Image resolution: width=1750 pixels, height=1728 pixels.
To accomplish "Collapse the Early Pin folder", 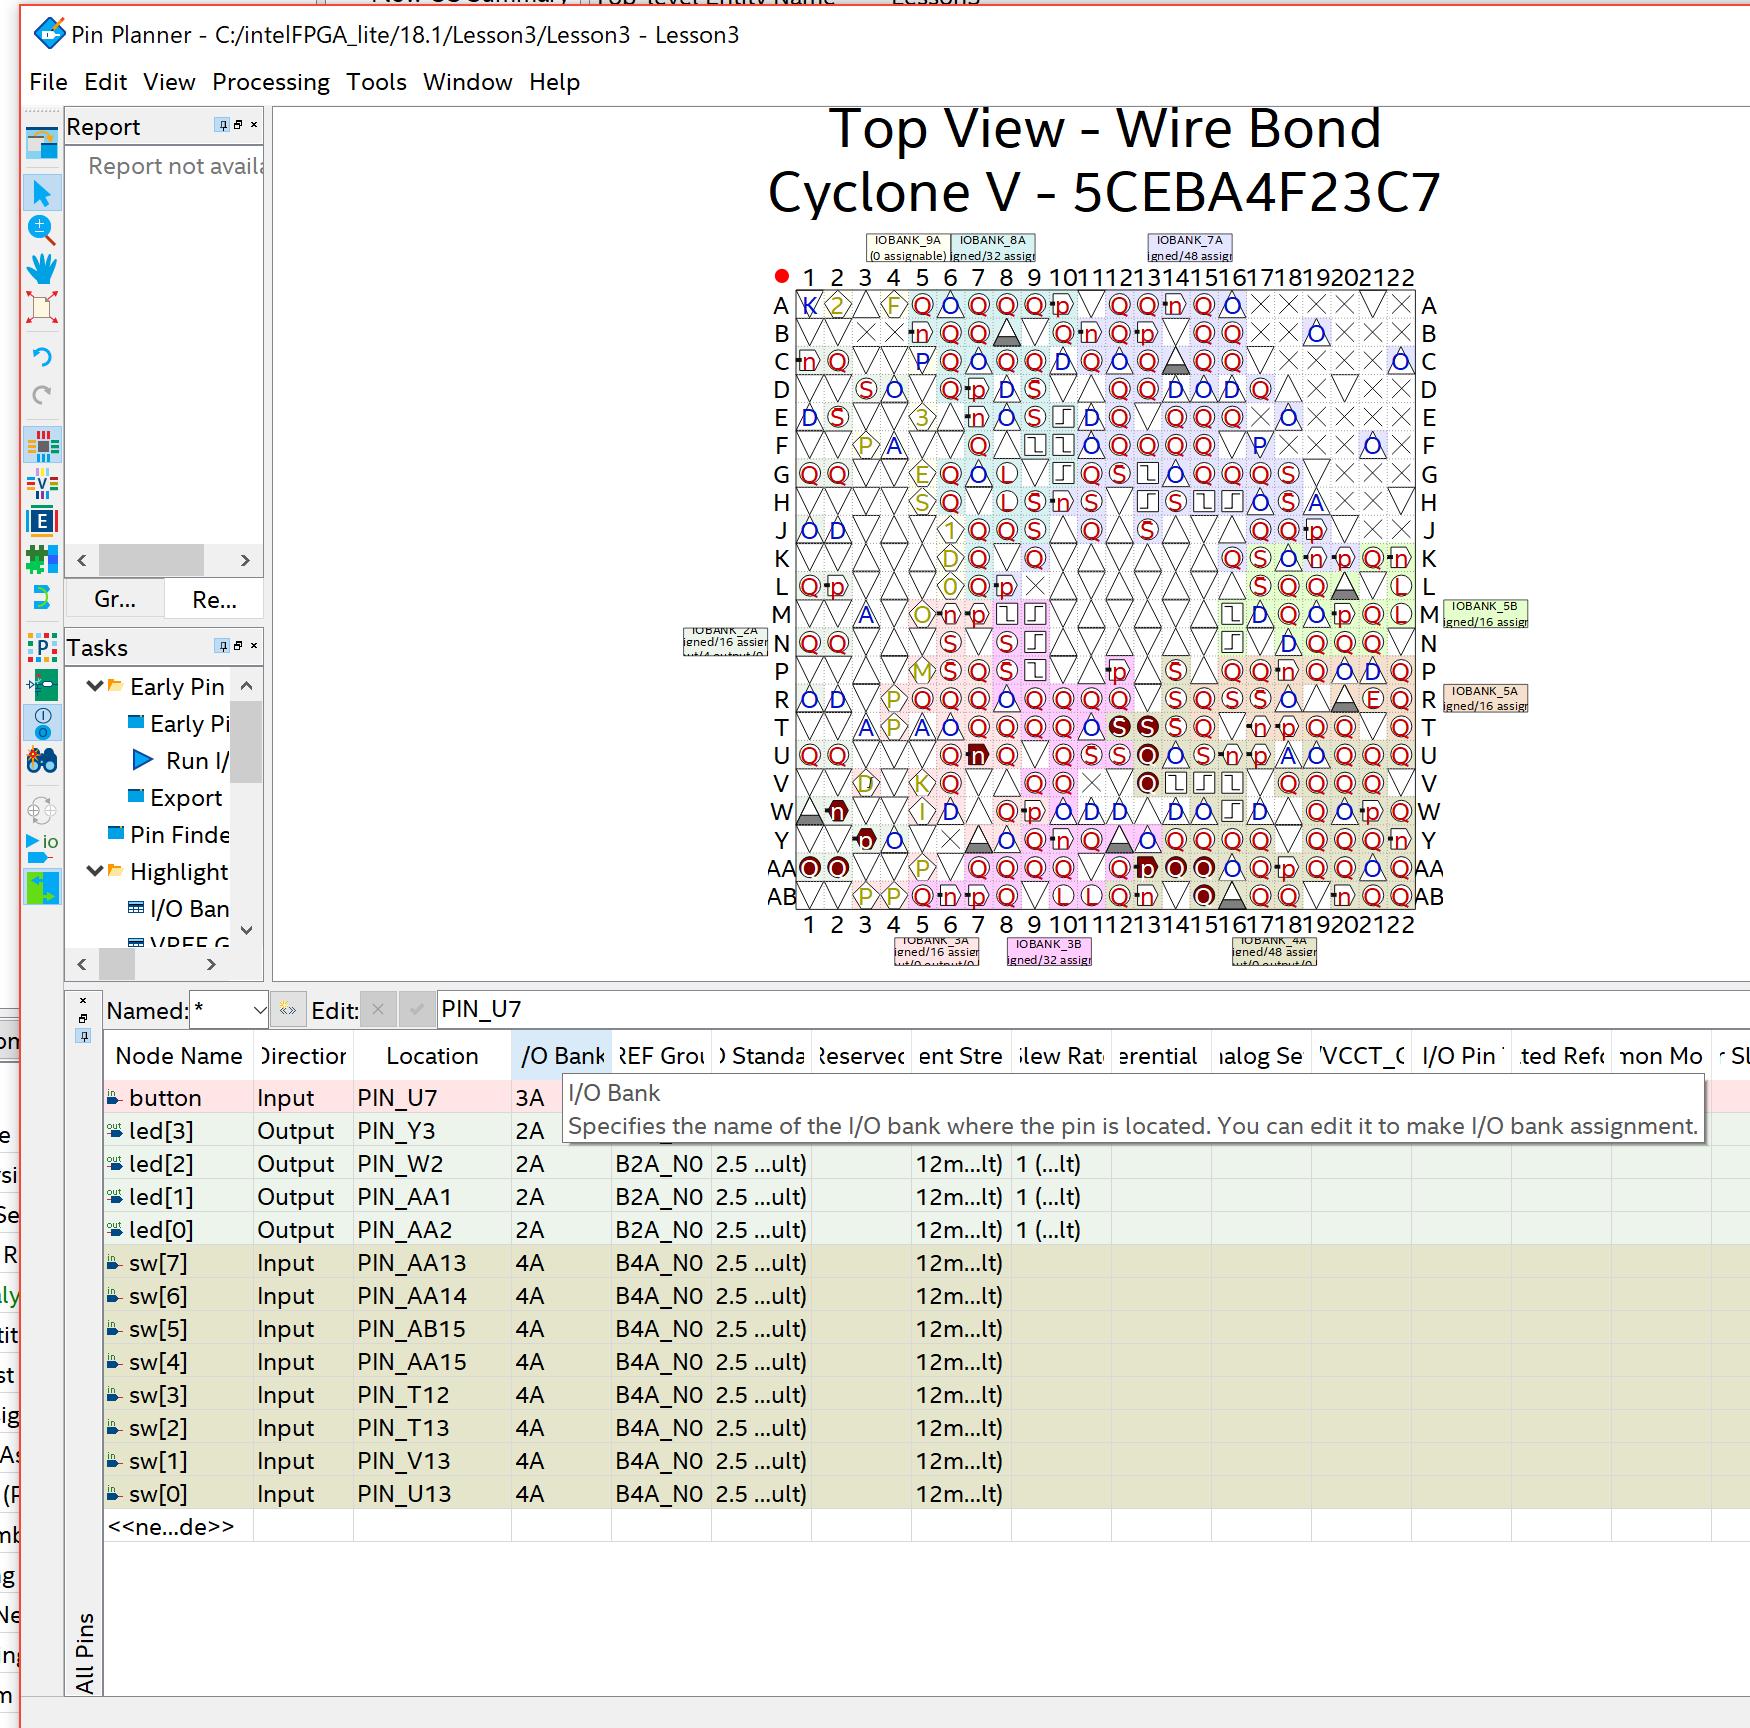I will pos(95,686).
